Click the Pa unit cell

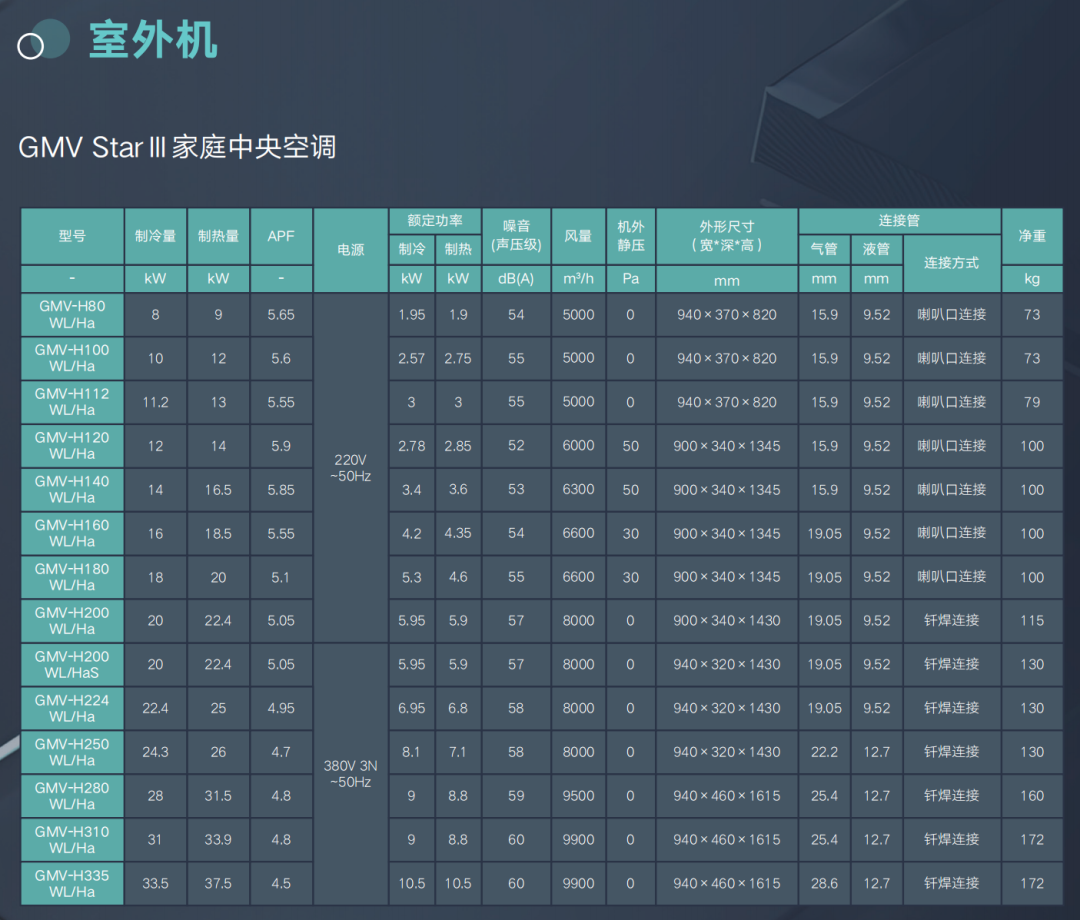[631, 279]
